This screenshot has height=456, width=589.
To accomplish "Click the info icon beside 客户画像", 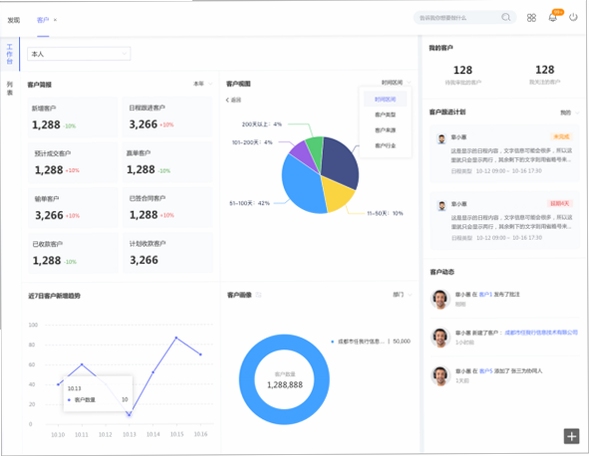I will [x=258, y=295].
